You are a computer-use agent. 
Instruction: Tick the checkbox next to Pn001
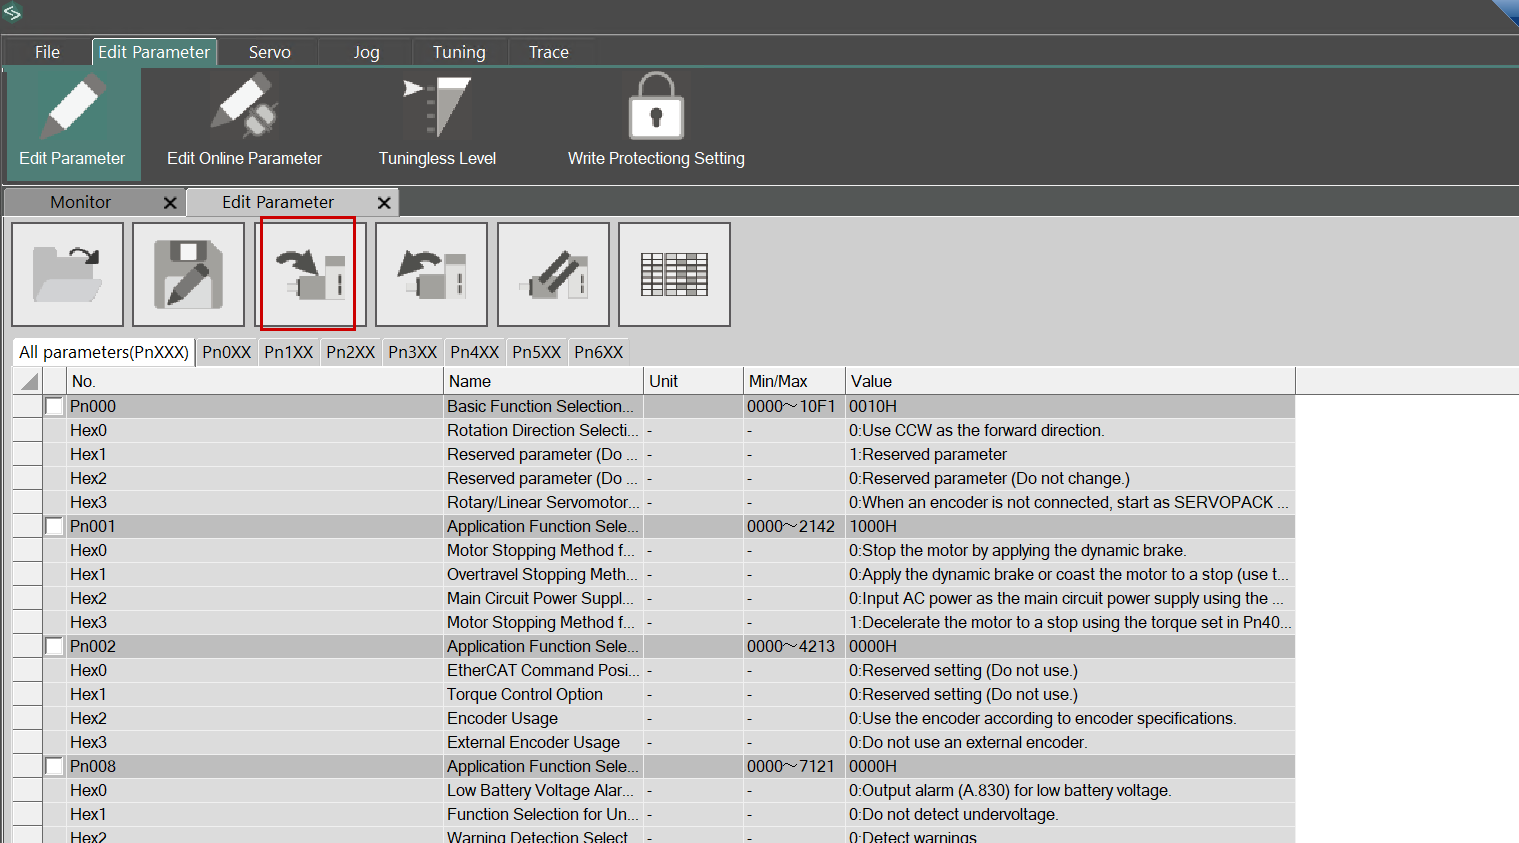pos(54,527)
